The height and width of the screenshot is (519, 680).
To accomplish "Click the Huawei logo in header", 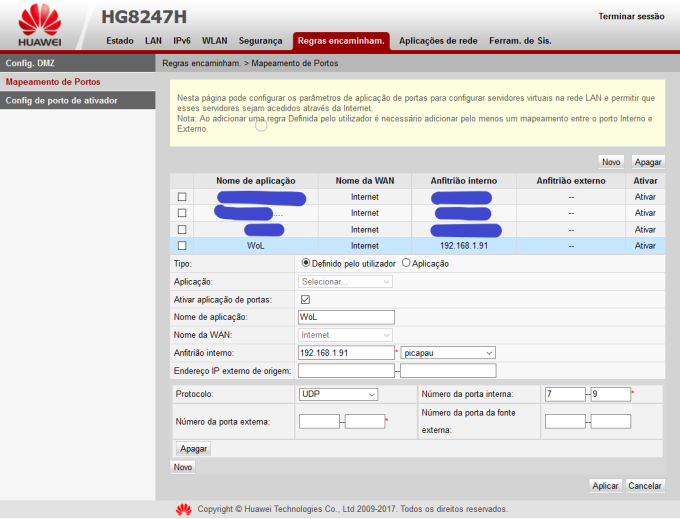I will 40,25.
